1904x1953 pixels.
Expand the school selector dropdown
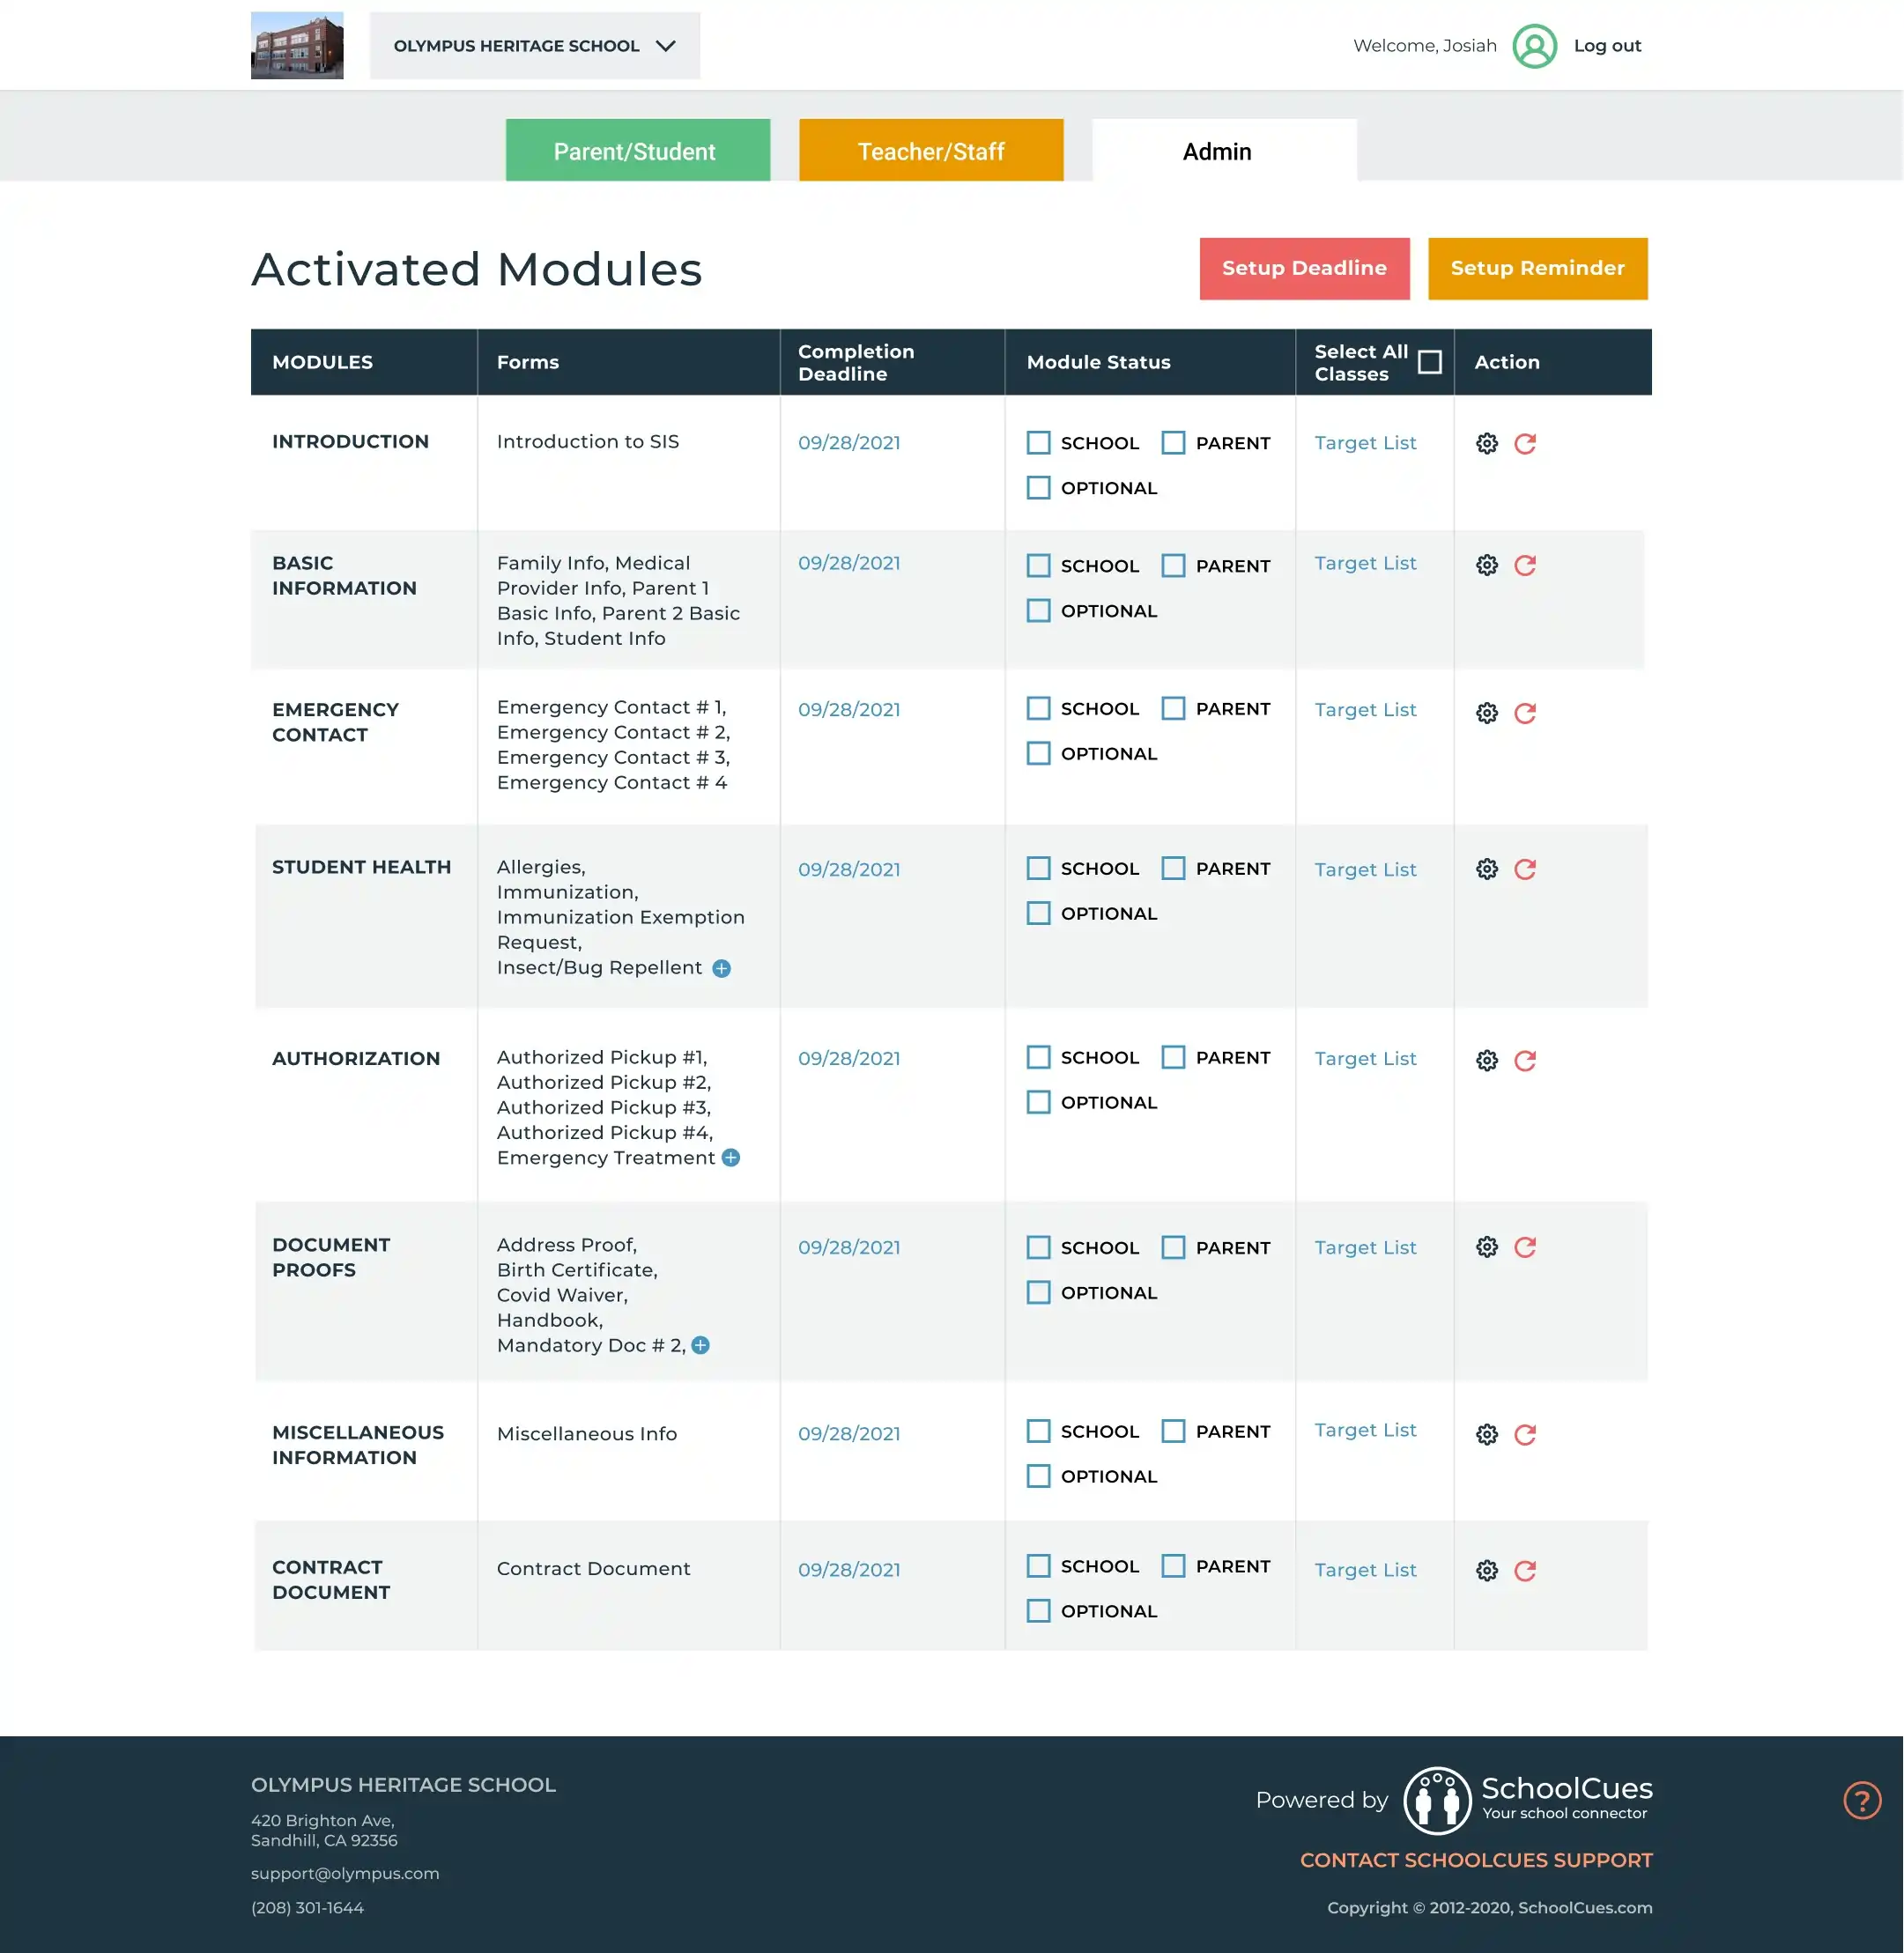point(666,43)
